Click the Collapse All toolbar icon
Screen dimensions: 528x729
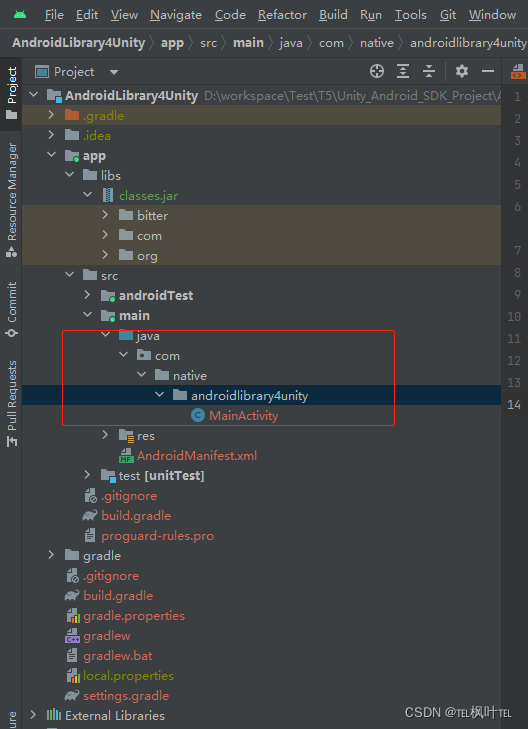(x=429, y=71)
